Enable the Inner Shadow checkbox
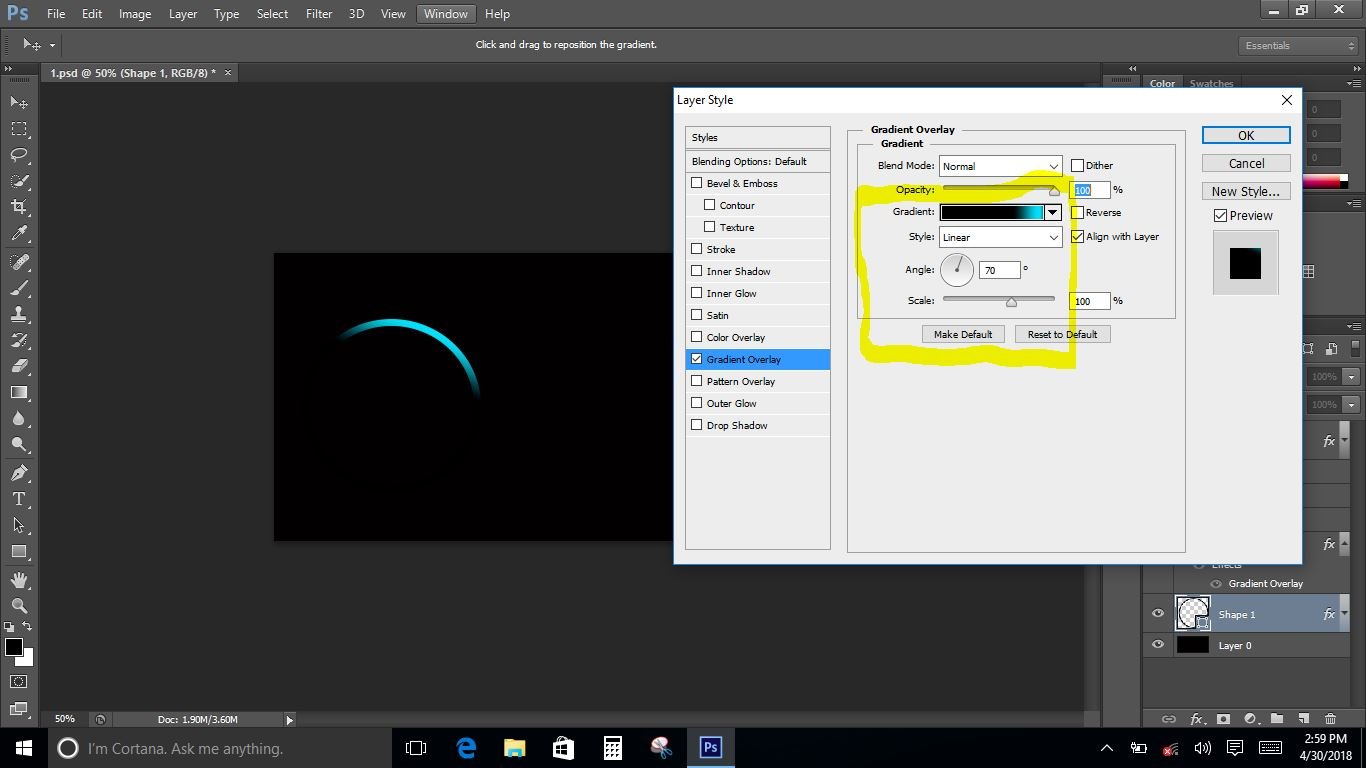 697,271
